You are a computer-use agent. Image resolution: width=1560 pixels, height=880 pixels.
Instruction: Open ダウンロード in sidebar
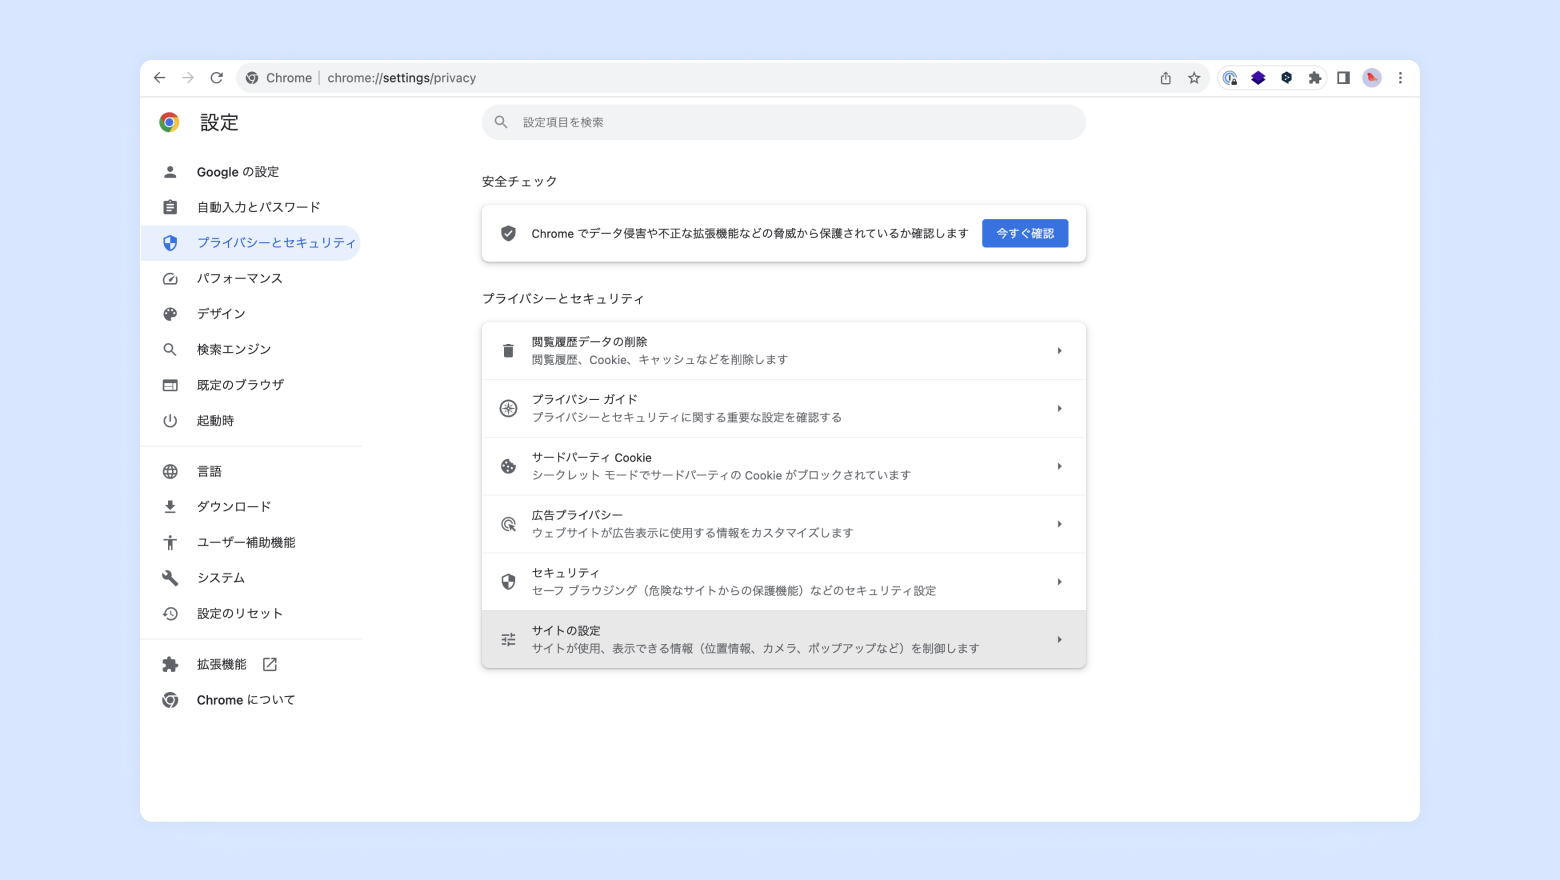pyautogui.click(x=250, y=507)
